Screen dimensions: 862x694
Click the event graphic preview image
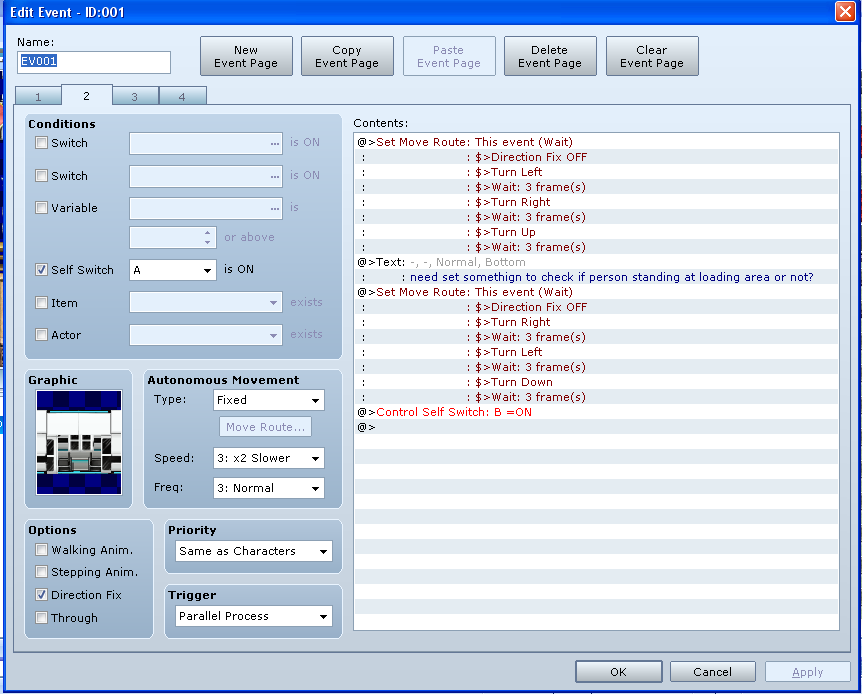click(x=78, y=442)
